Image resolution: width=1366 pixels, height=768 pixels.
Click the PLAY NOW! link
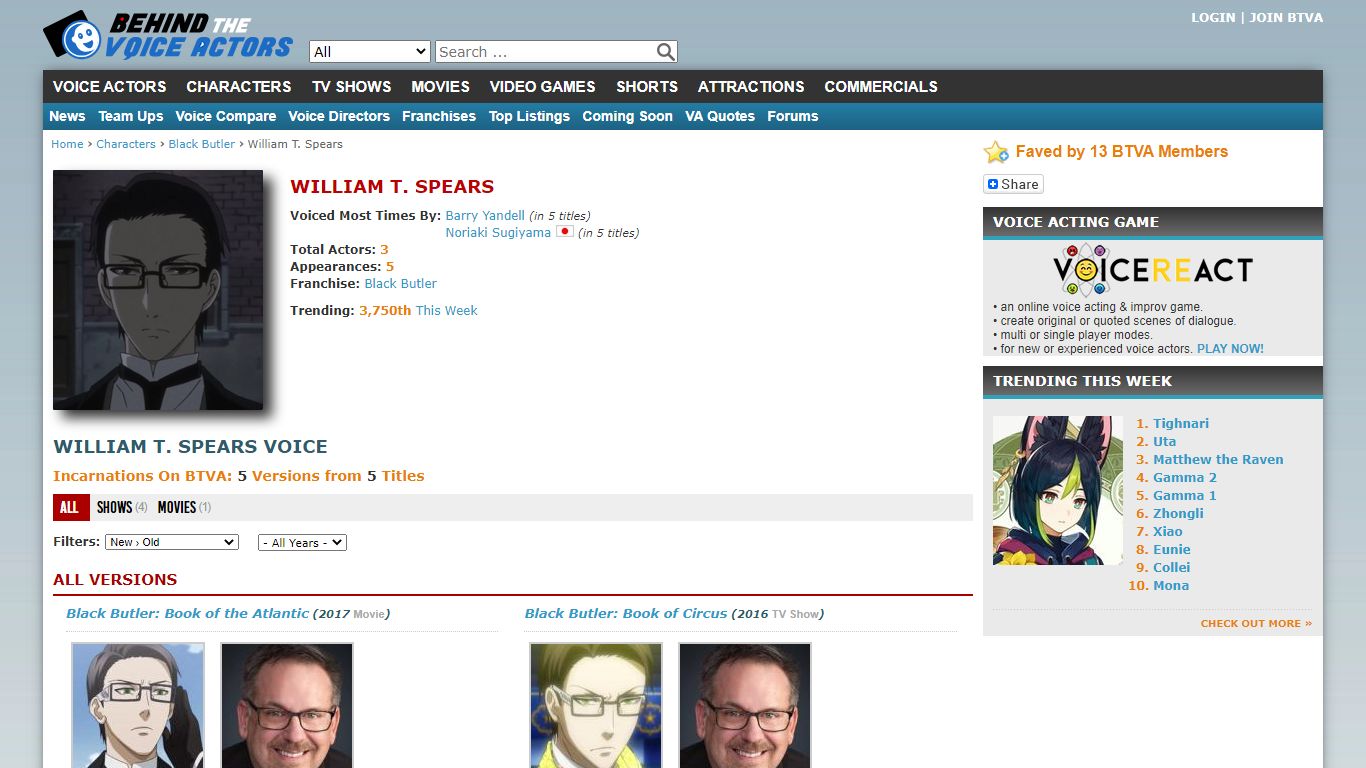pyautogui.click(x=1230, y=349)
